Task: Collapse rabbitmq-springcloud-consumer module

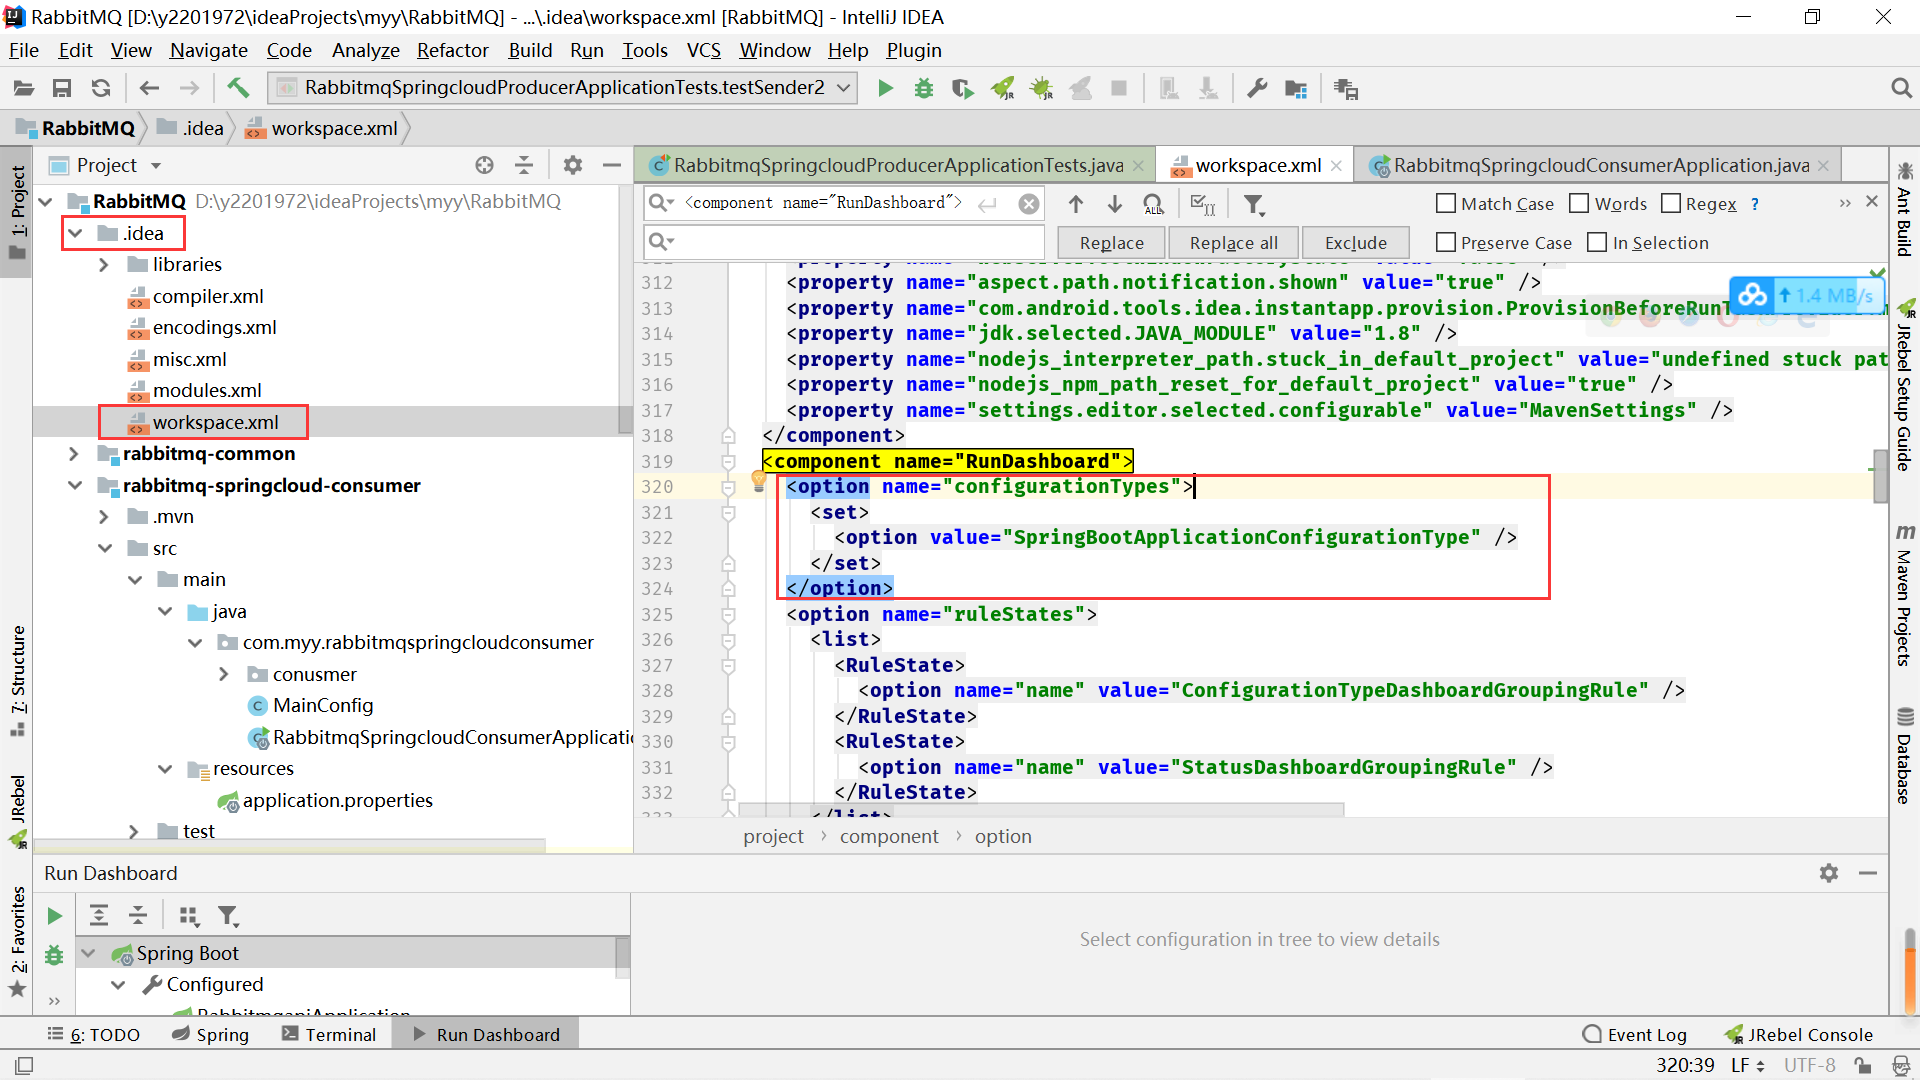Action: click(x=75, y=485)
